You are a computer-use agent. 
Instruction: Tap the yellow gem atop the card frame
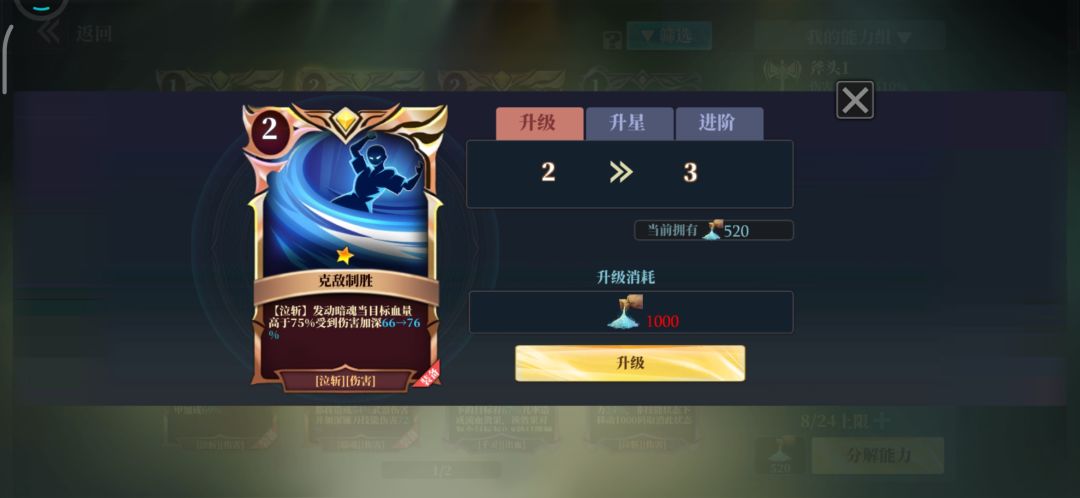(344, 120)
